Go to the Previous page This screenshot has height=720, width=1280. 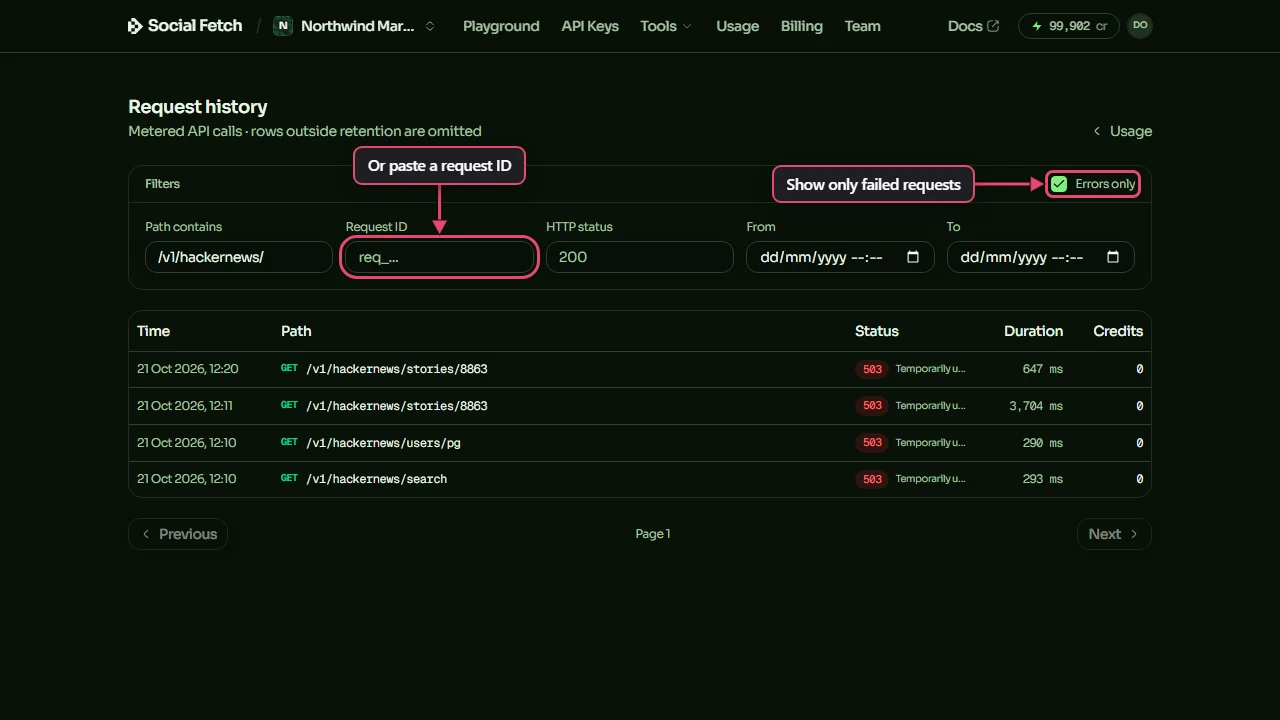178,534
